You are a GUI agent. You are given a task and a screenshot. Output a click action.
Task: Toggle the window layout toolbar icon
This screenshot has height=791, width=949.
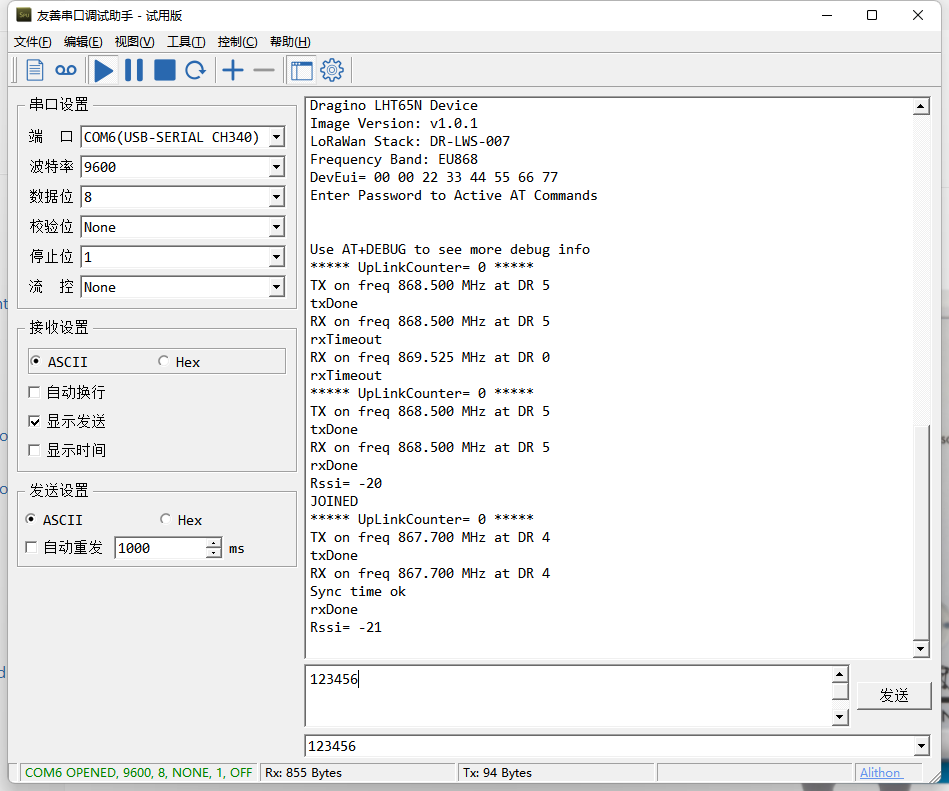(301, 70)
